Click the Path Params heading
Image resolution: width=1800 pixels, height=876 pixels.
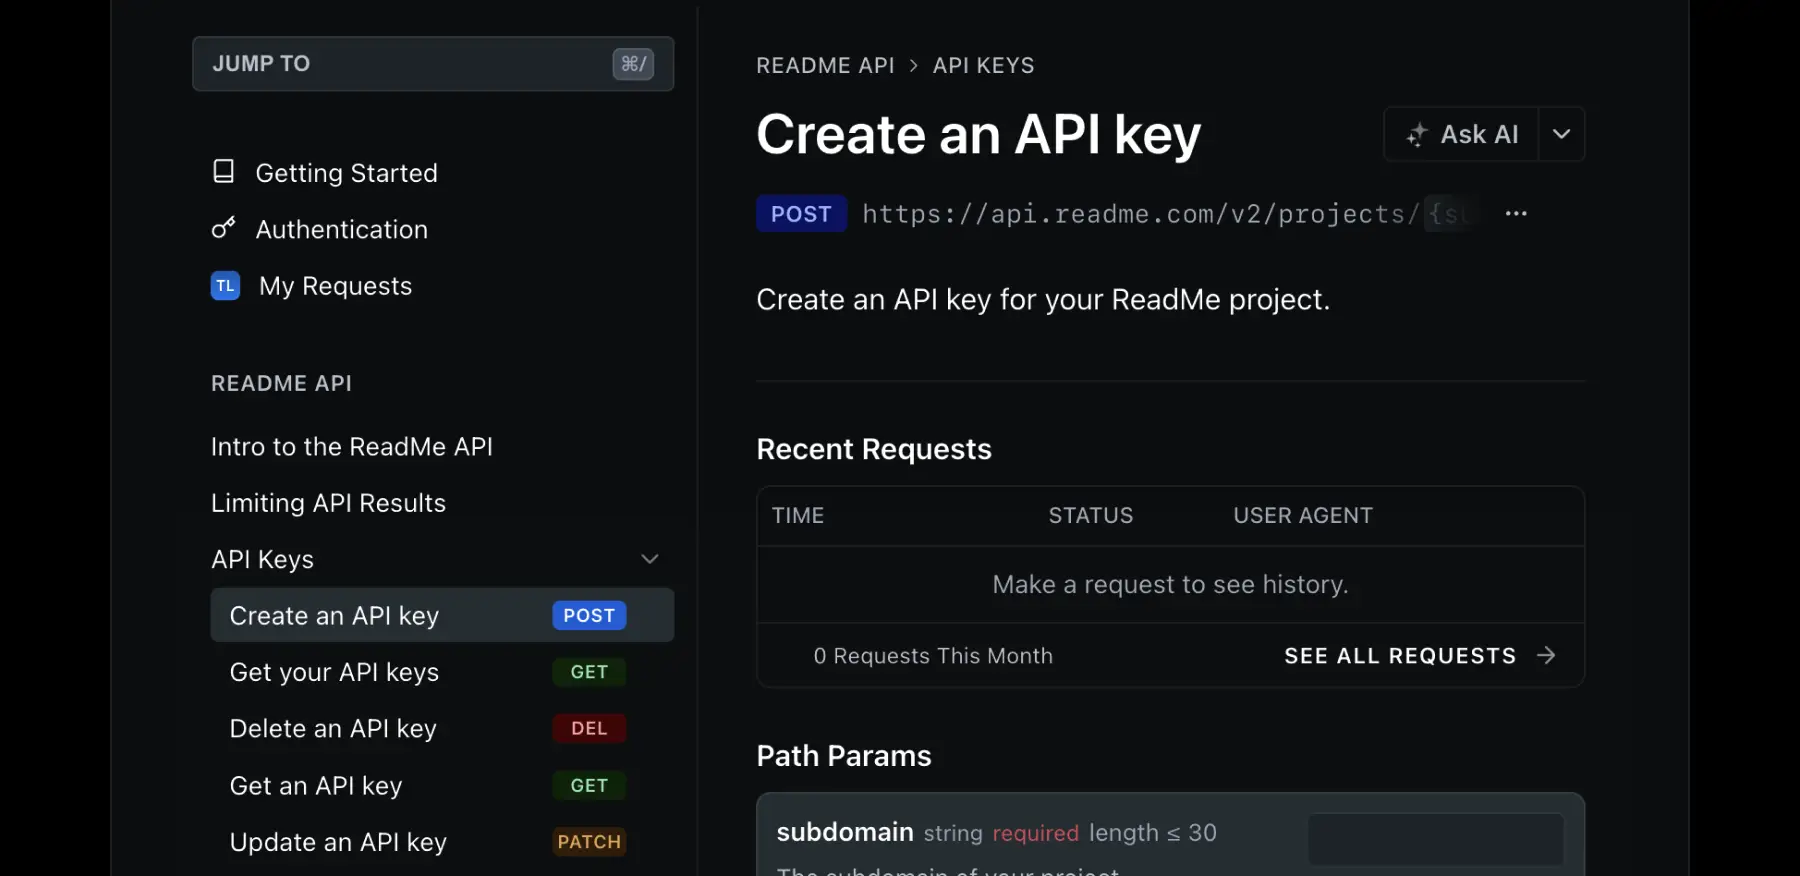tap(844, 756)
